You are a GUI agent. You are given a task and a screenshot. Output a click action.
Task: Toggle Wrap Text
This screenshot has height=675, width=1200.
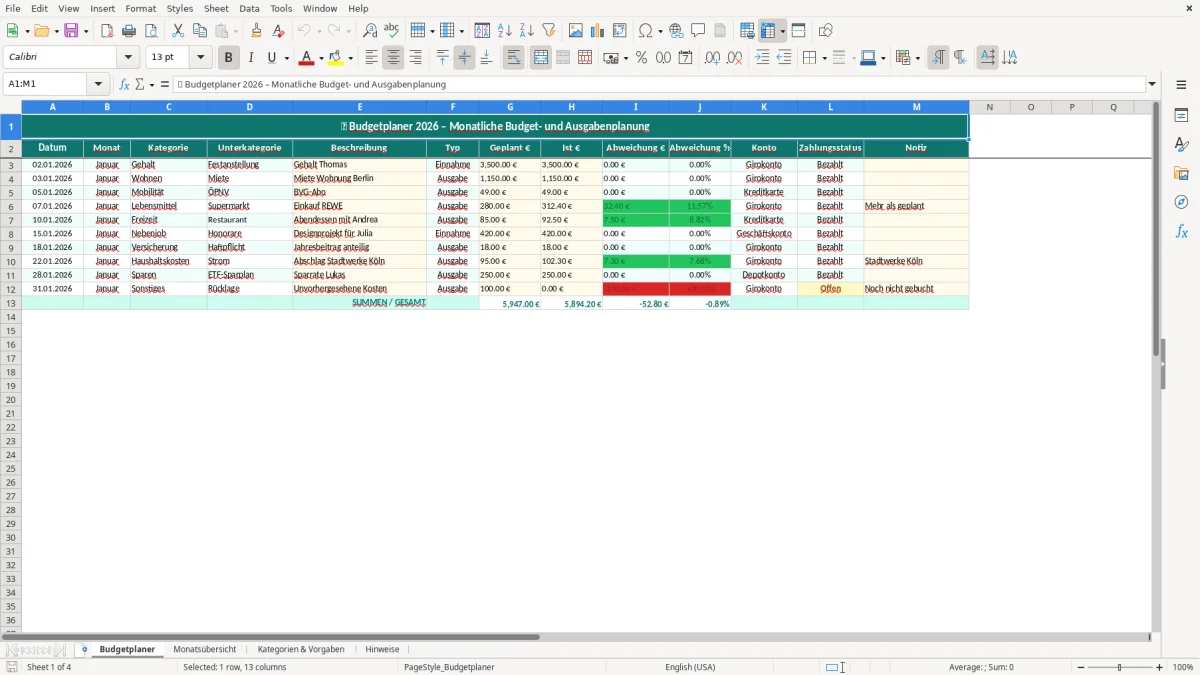(513, 58)
